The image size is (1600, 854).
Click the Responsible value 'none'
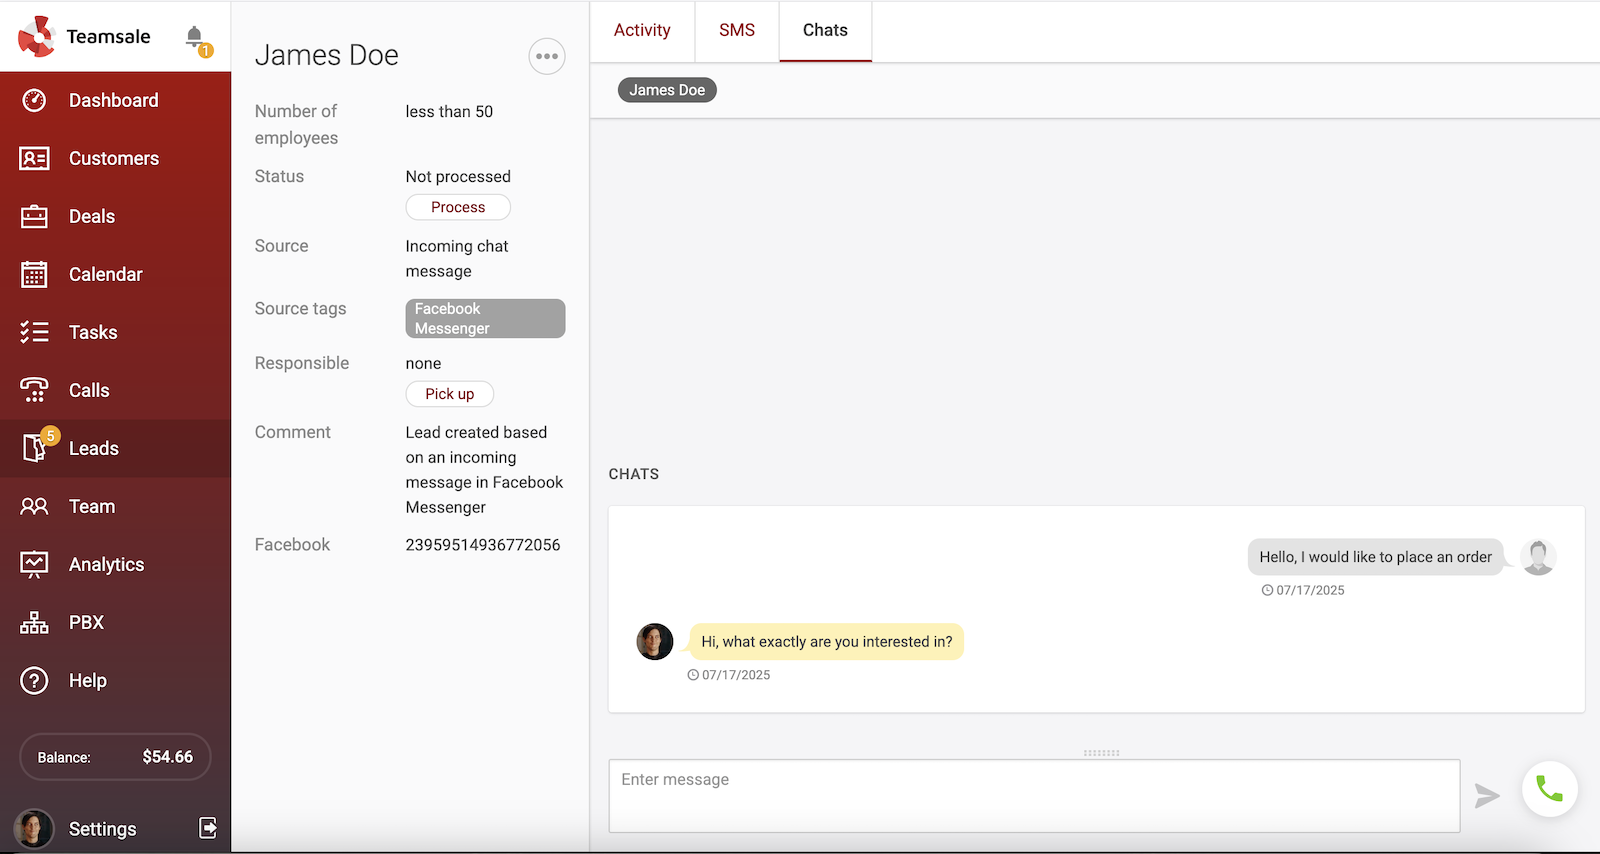pos(423,364)
